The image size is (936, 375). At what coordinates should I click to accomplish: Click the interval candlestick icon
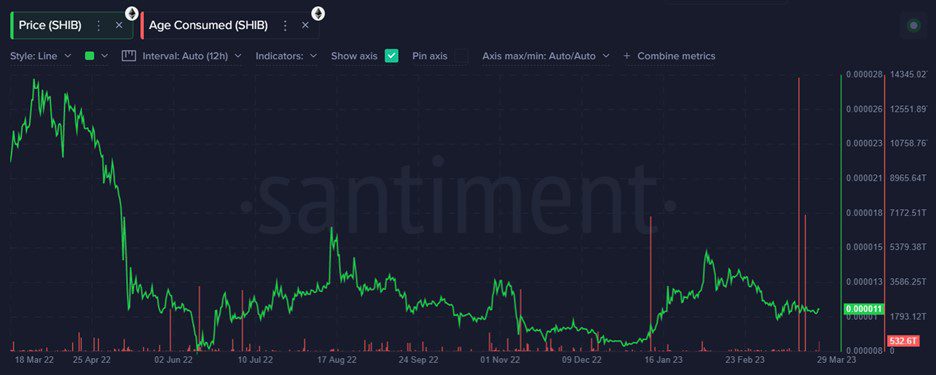click(129, 56)
